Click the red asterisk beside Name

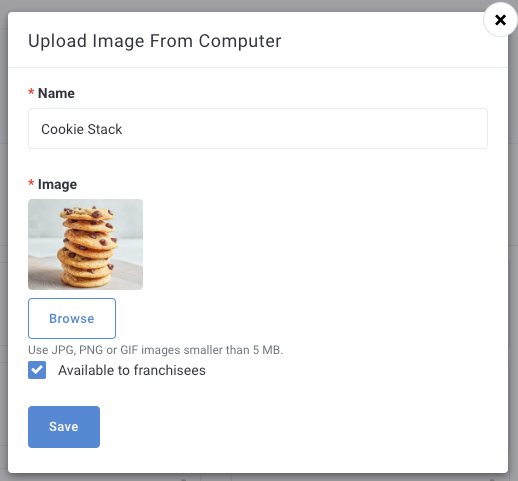[31, 92]
